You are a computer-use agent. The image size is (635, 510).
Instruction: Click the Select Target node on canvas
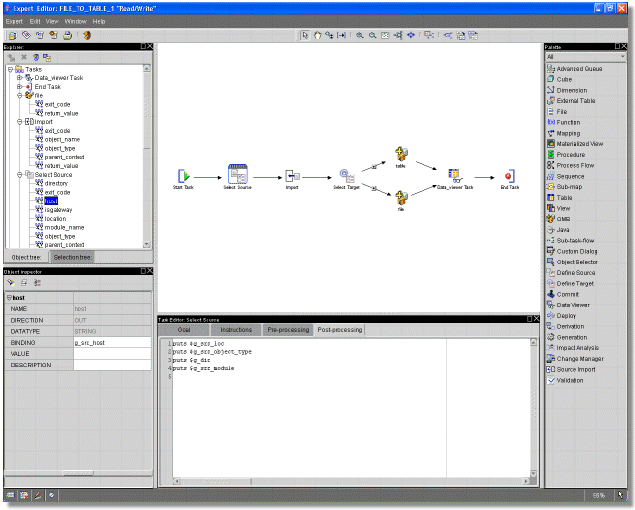click(x=347, y=179)
